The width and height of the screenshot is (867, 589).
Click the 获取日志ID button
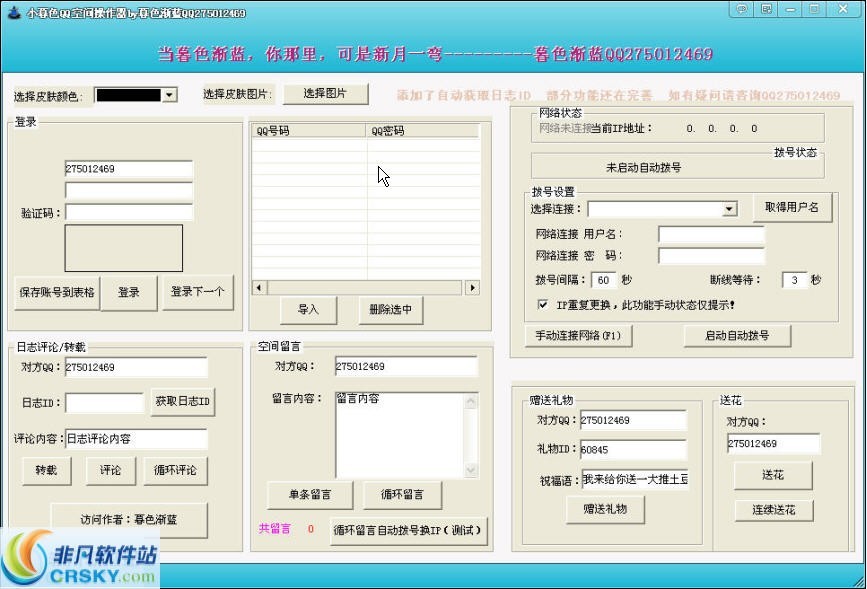pyautogui.click(x=182, y=402)
